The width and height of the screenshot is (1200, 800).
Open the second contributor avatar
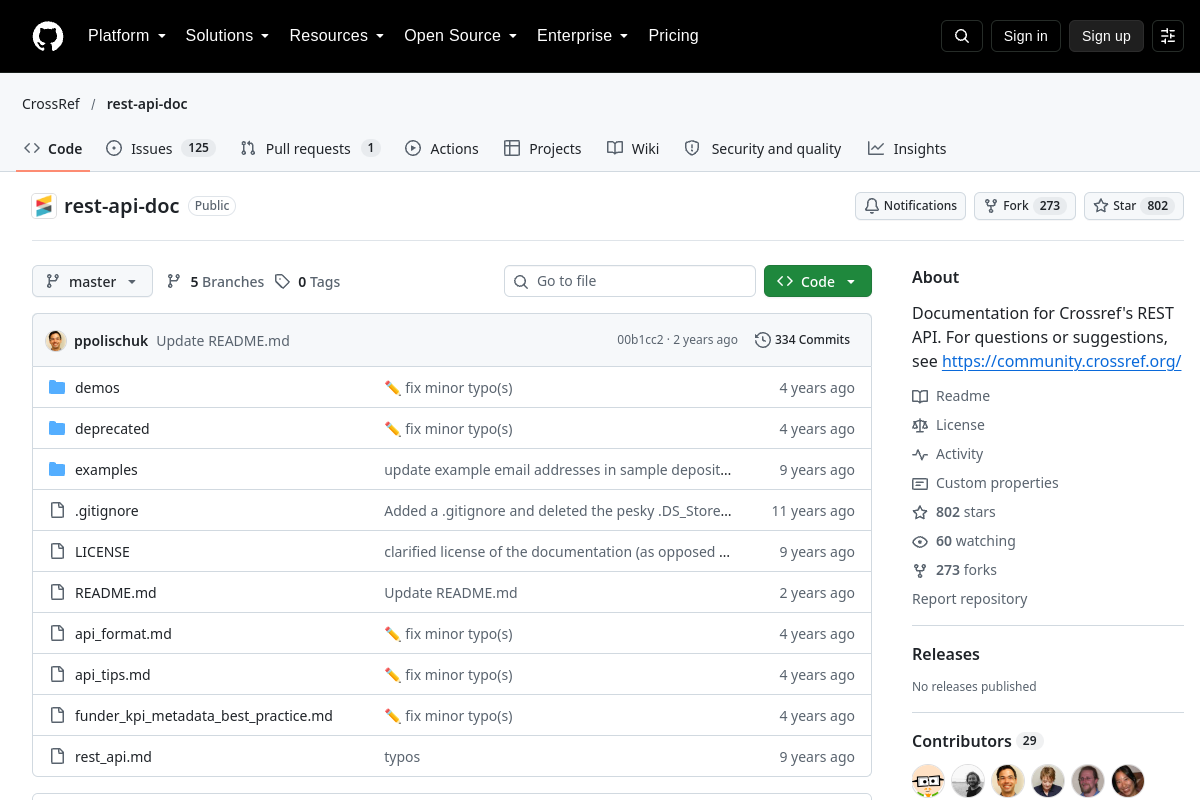pyautogui.click(x=968, y=781)
